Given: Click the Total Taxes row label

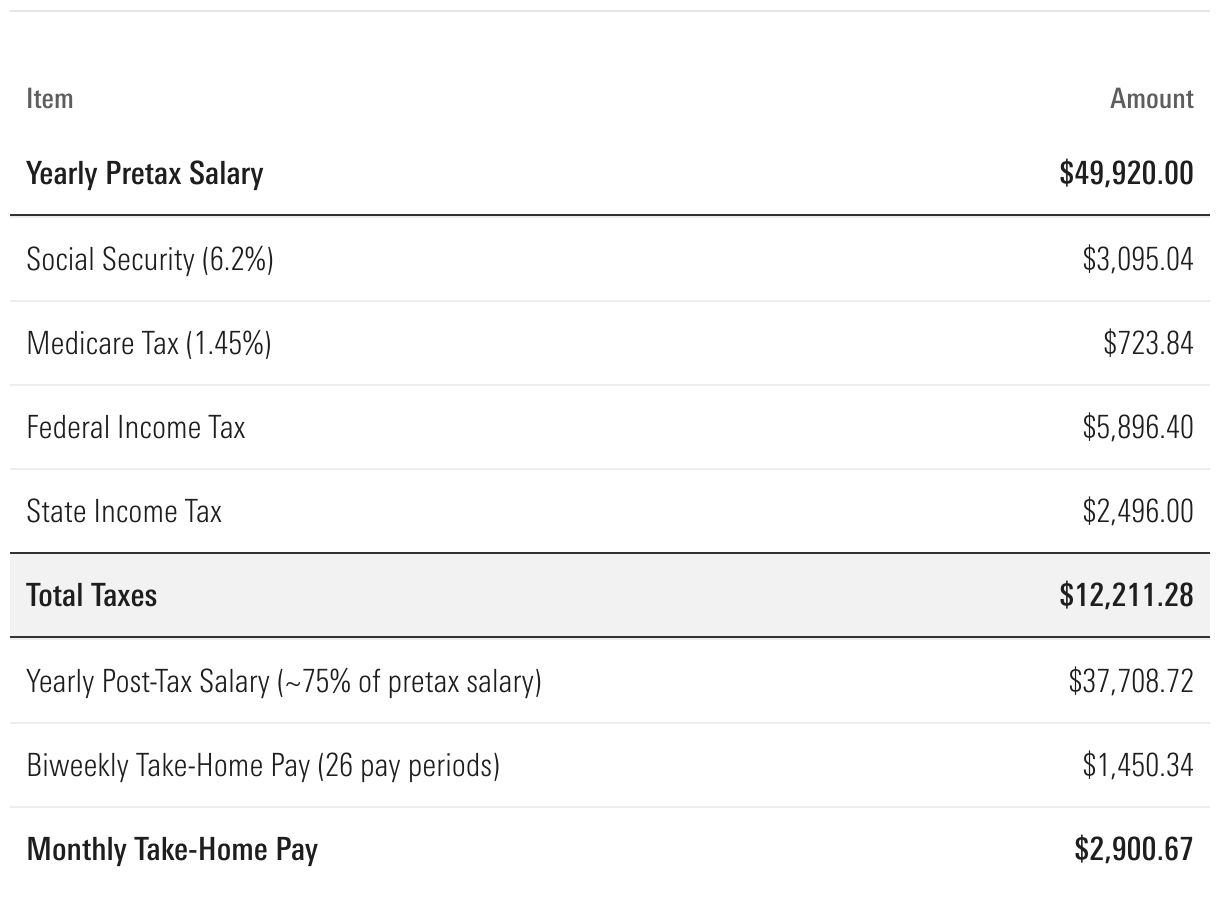Looking at the screenshot, I should tap(92, 595).
